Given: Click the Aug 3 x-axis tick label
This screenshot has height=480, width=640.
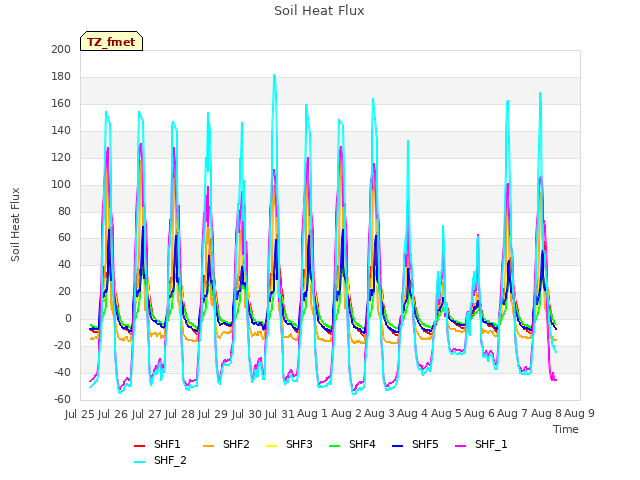Looking at the screenshot, I should point(379,414).
